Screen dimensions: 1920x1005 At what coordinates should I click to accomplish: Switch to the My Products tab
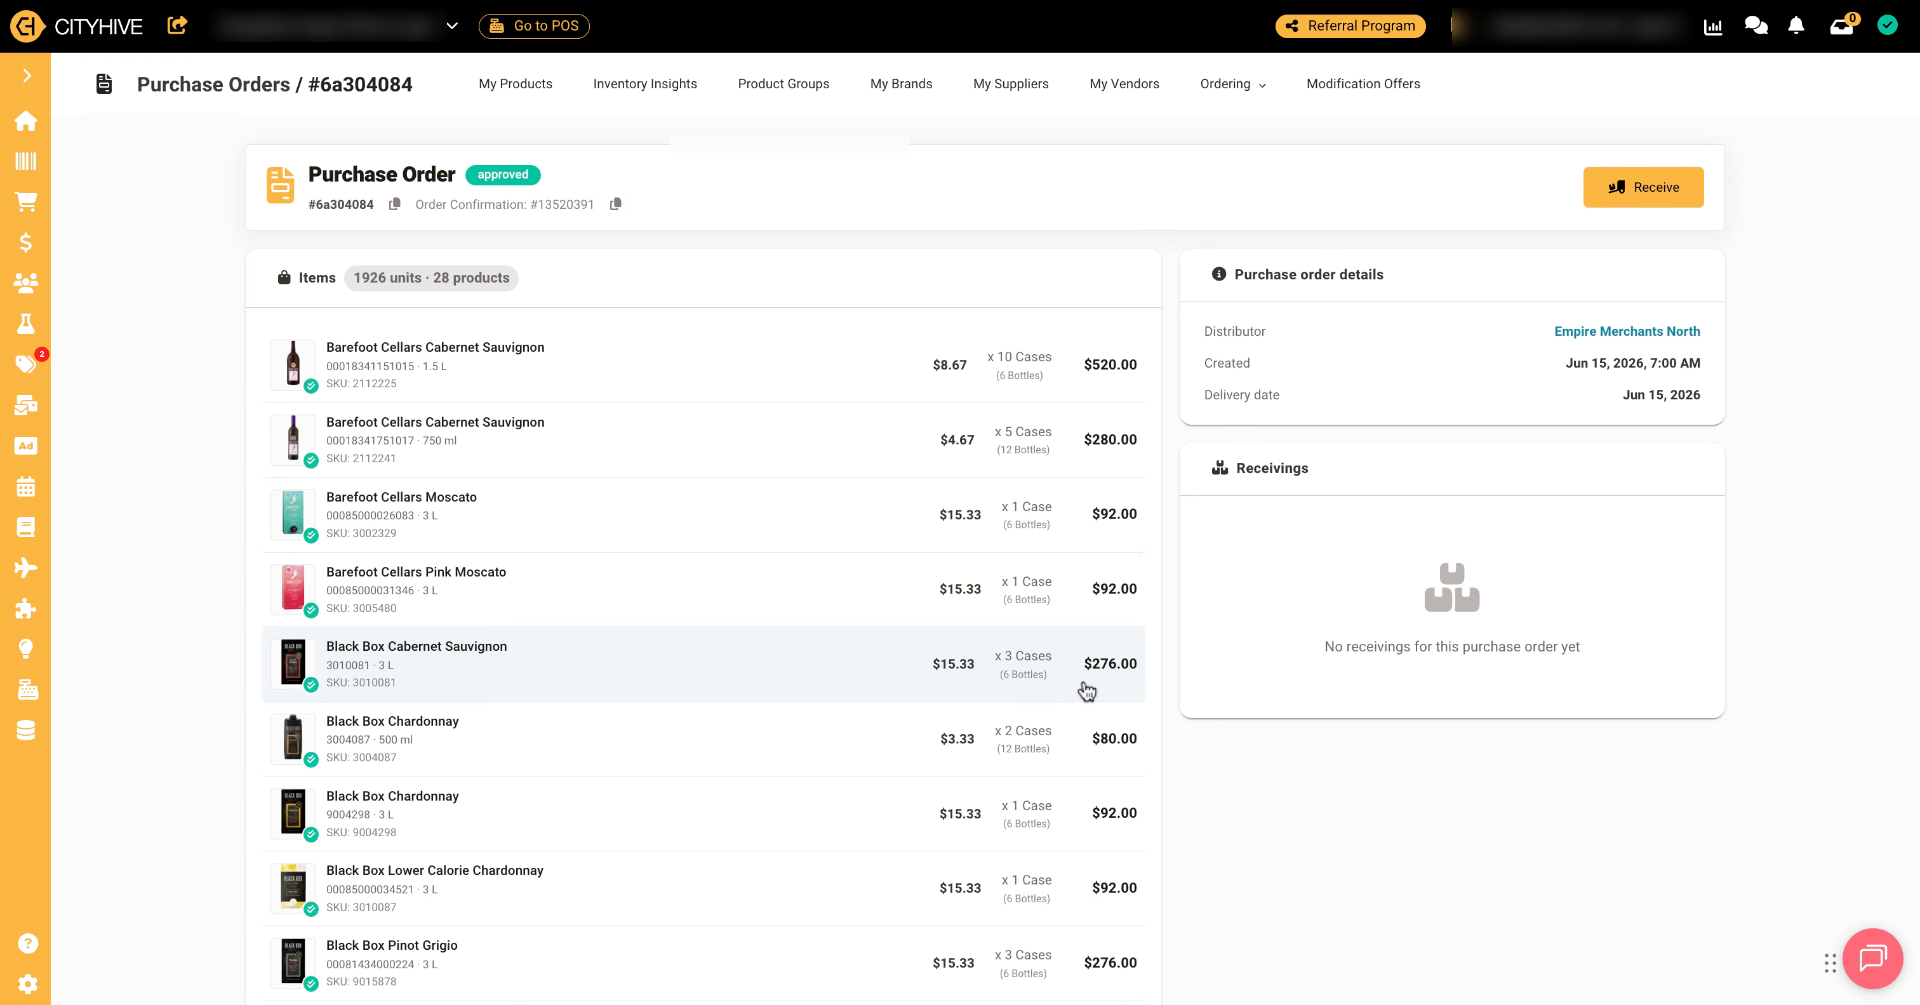pos(516,84)
